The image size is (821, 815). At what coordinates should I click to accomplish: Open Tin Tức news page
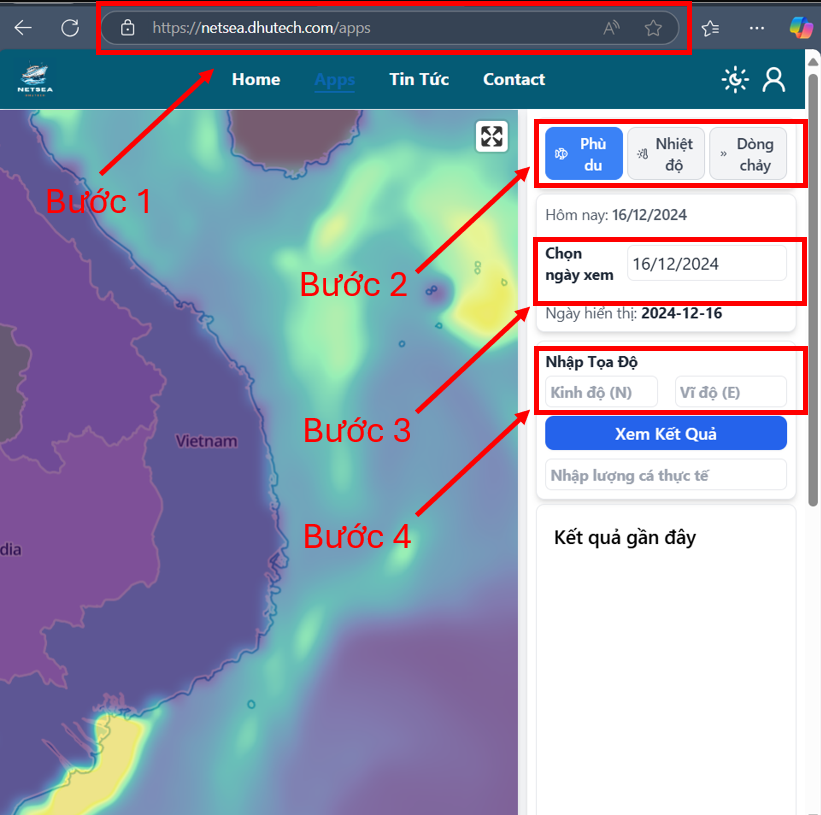[419, 80]
